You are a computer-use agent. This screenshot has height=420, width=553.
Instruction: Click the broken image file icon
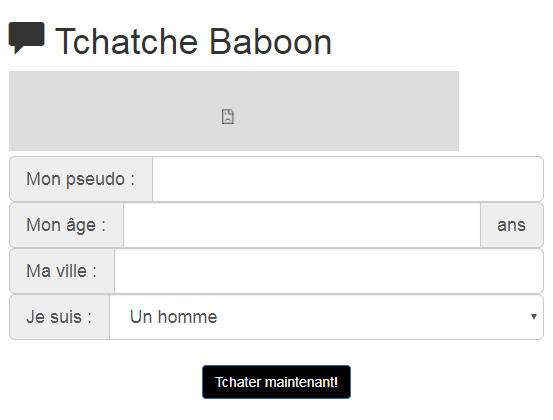[228, 116]
